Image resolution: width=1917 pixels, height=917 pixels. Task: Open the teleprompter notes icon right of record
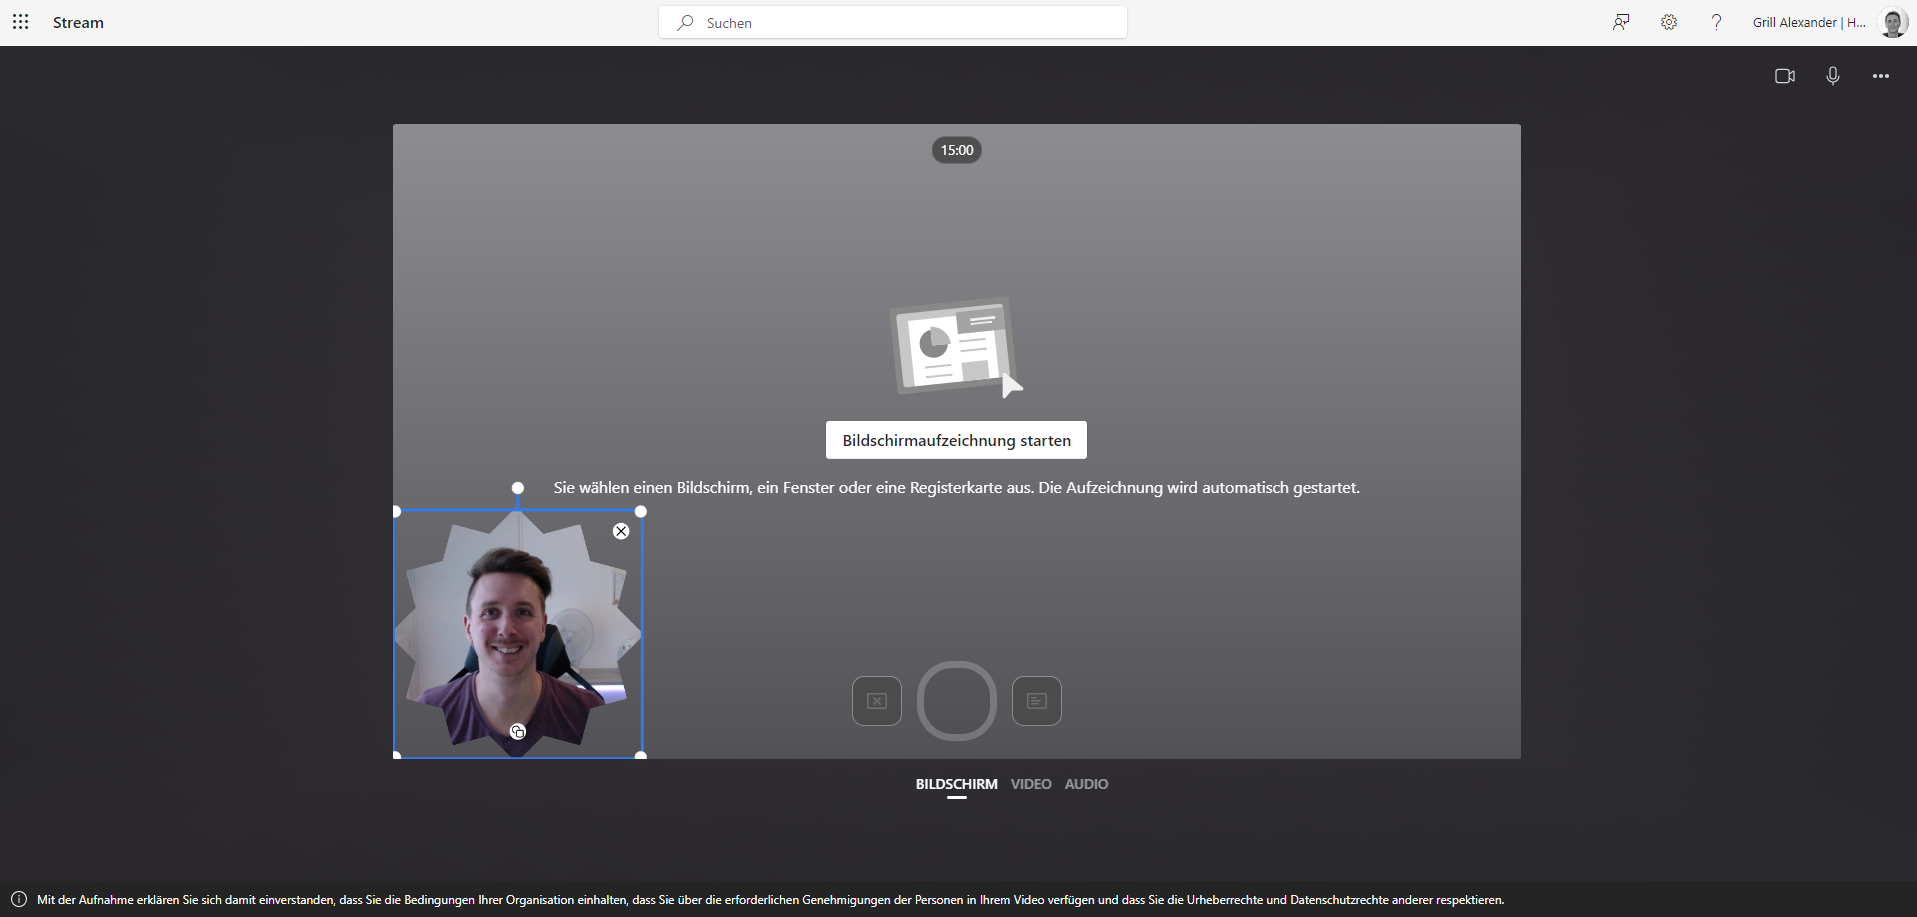tap(1037, 701)
